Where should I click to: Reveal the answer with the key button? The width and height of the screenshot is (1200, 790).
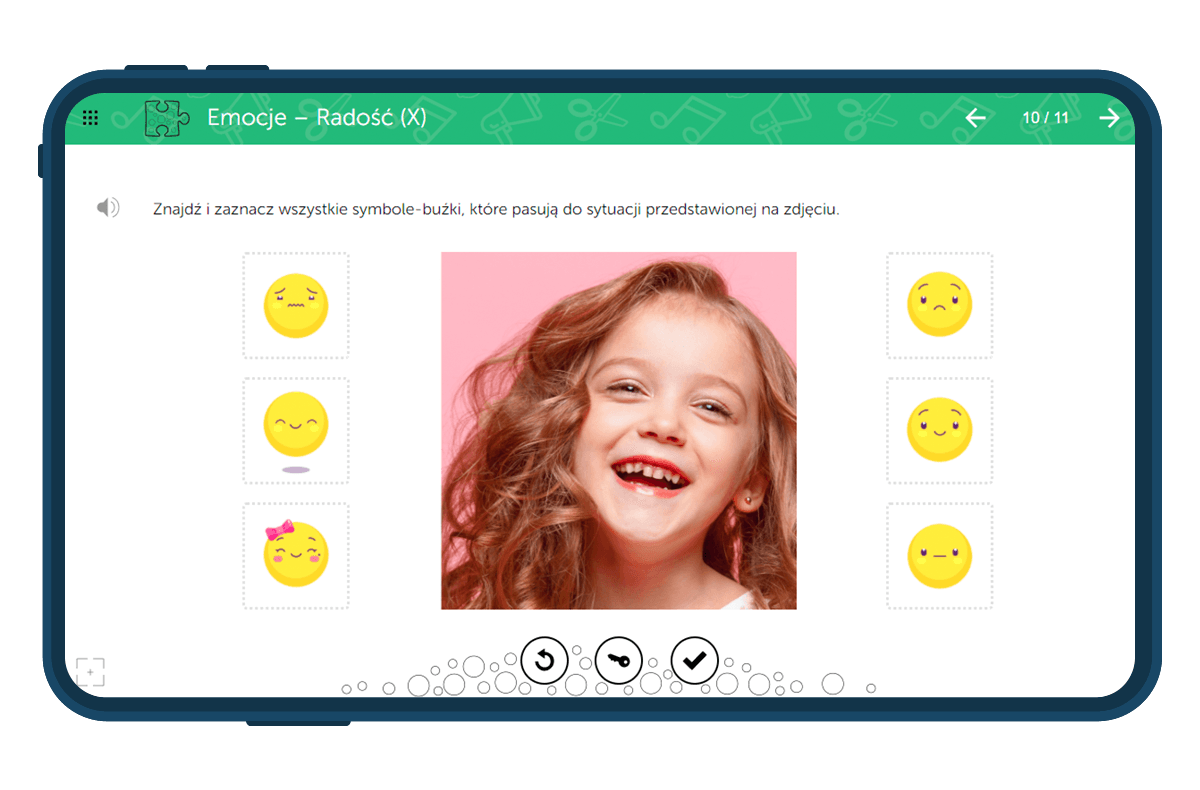click(619, 660)
